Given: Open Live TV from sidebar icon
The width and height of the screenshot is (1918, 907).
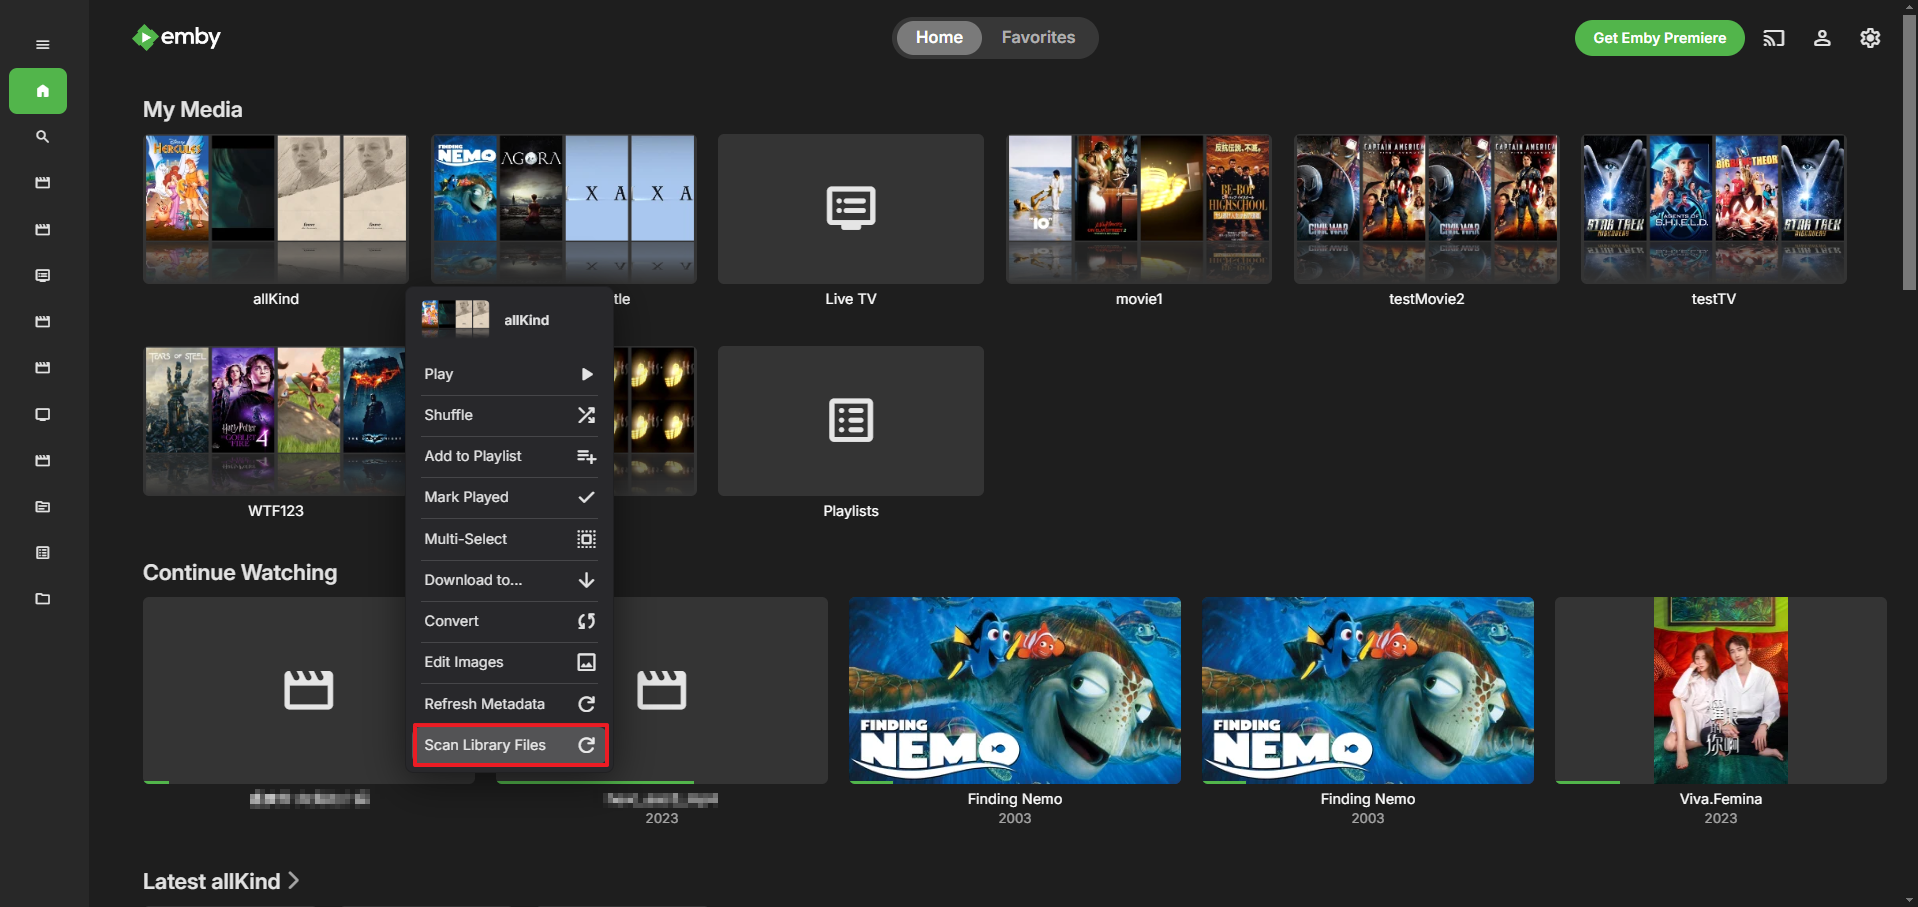Looking at the screenshot, I should tap(42, 275).
